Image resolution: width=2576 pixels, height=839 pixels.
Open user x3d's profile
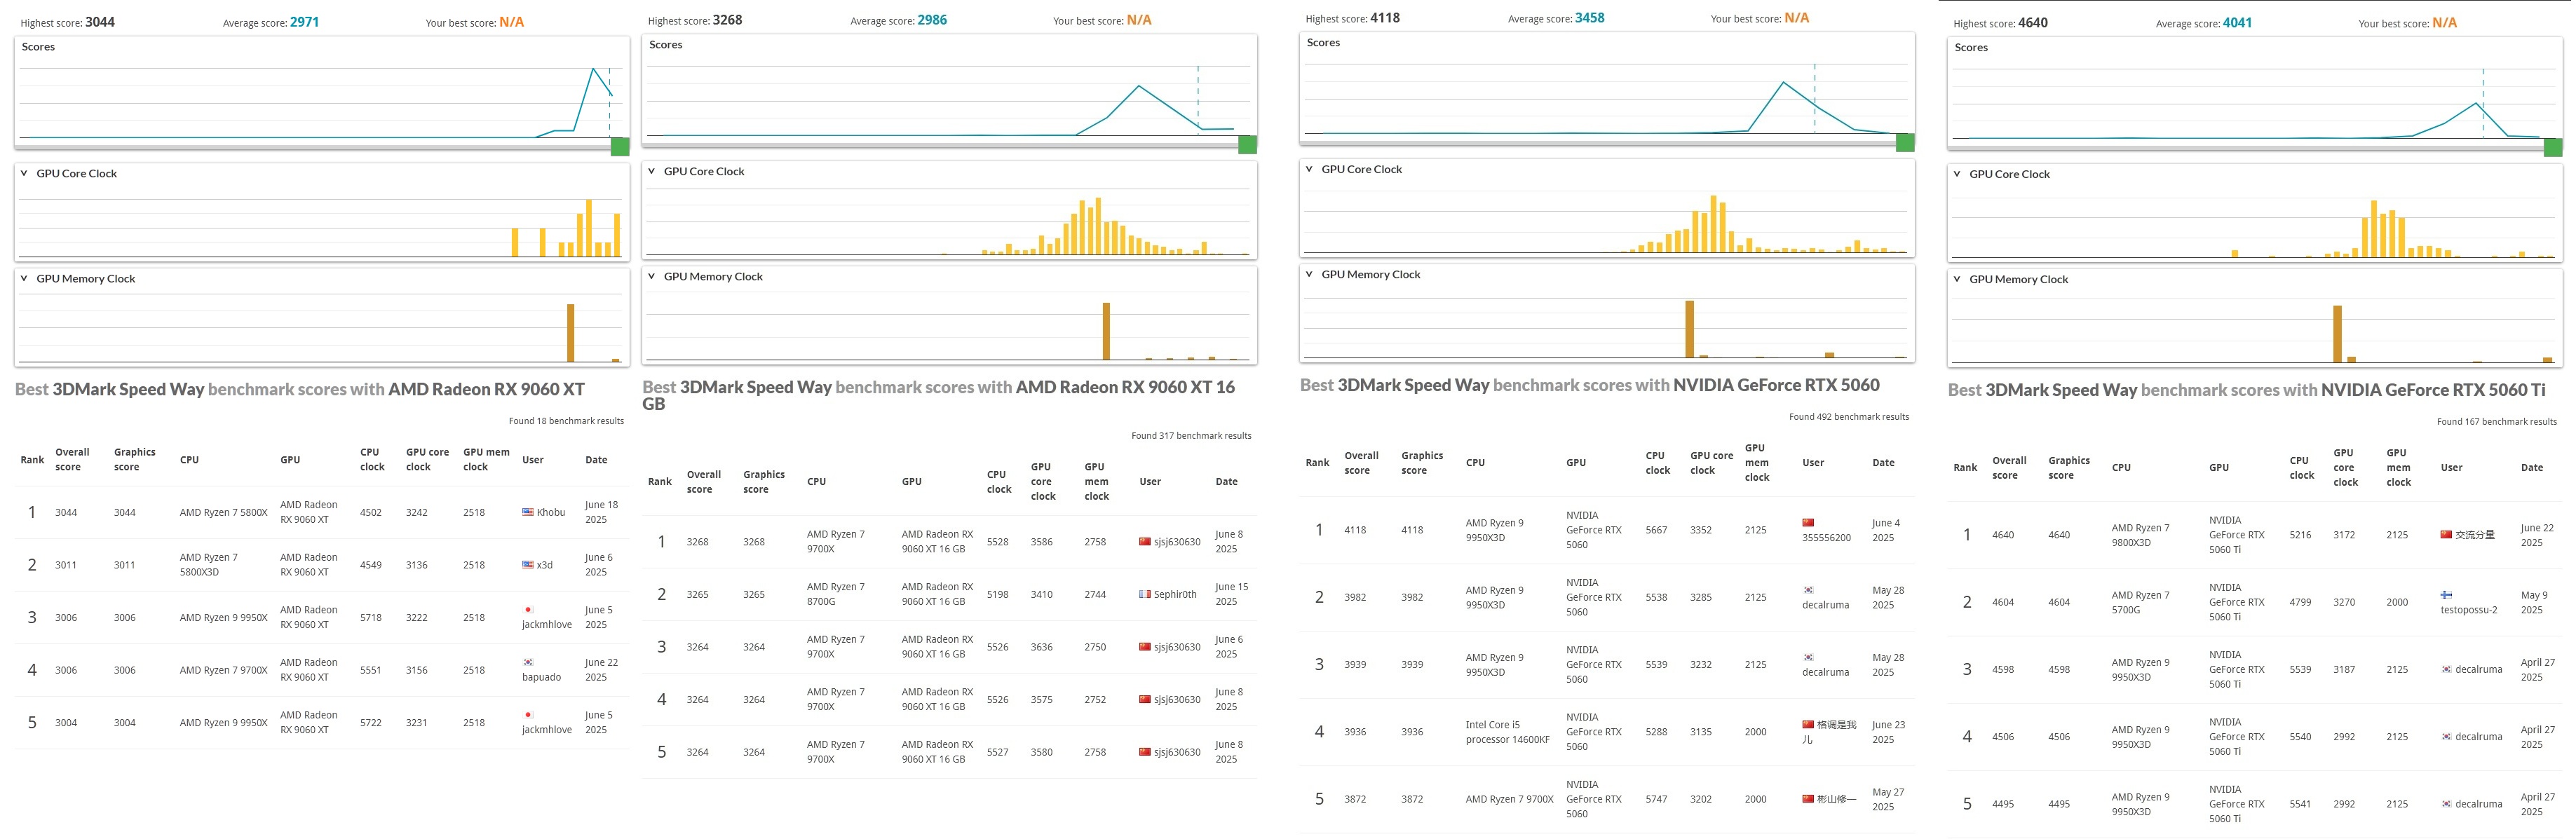pos(545,566)
